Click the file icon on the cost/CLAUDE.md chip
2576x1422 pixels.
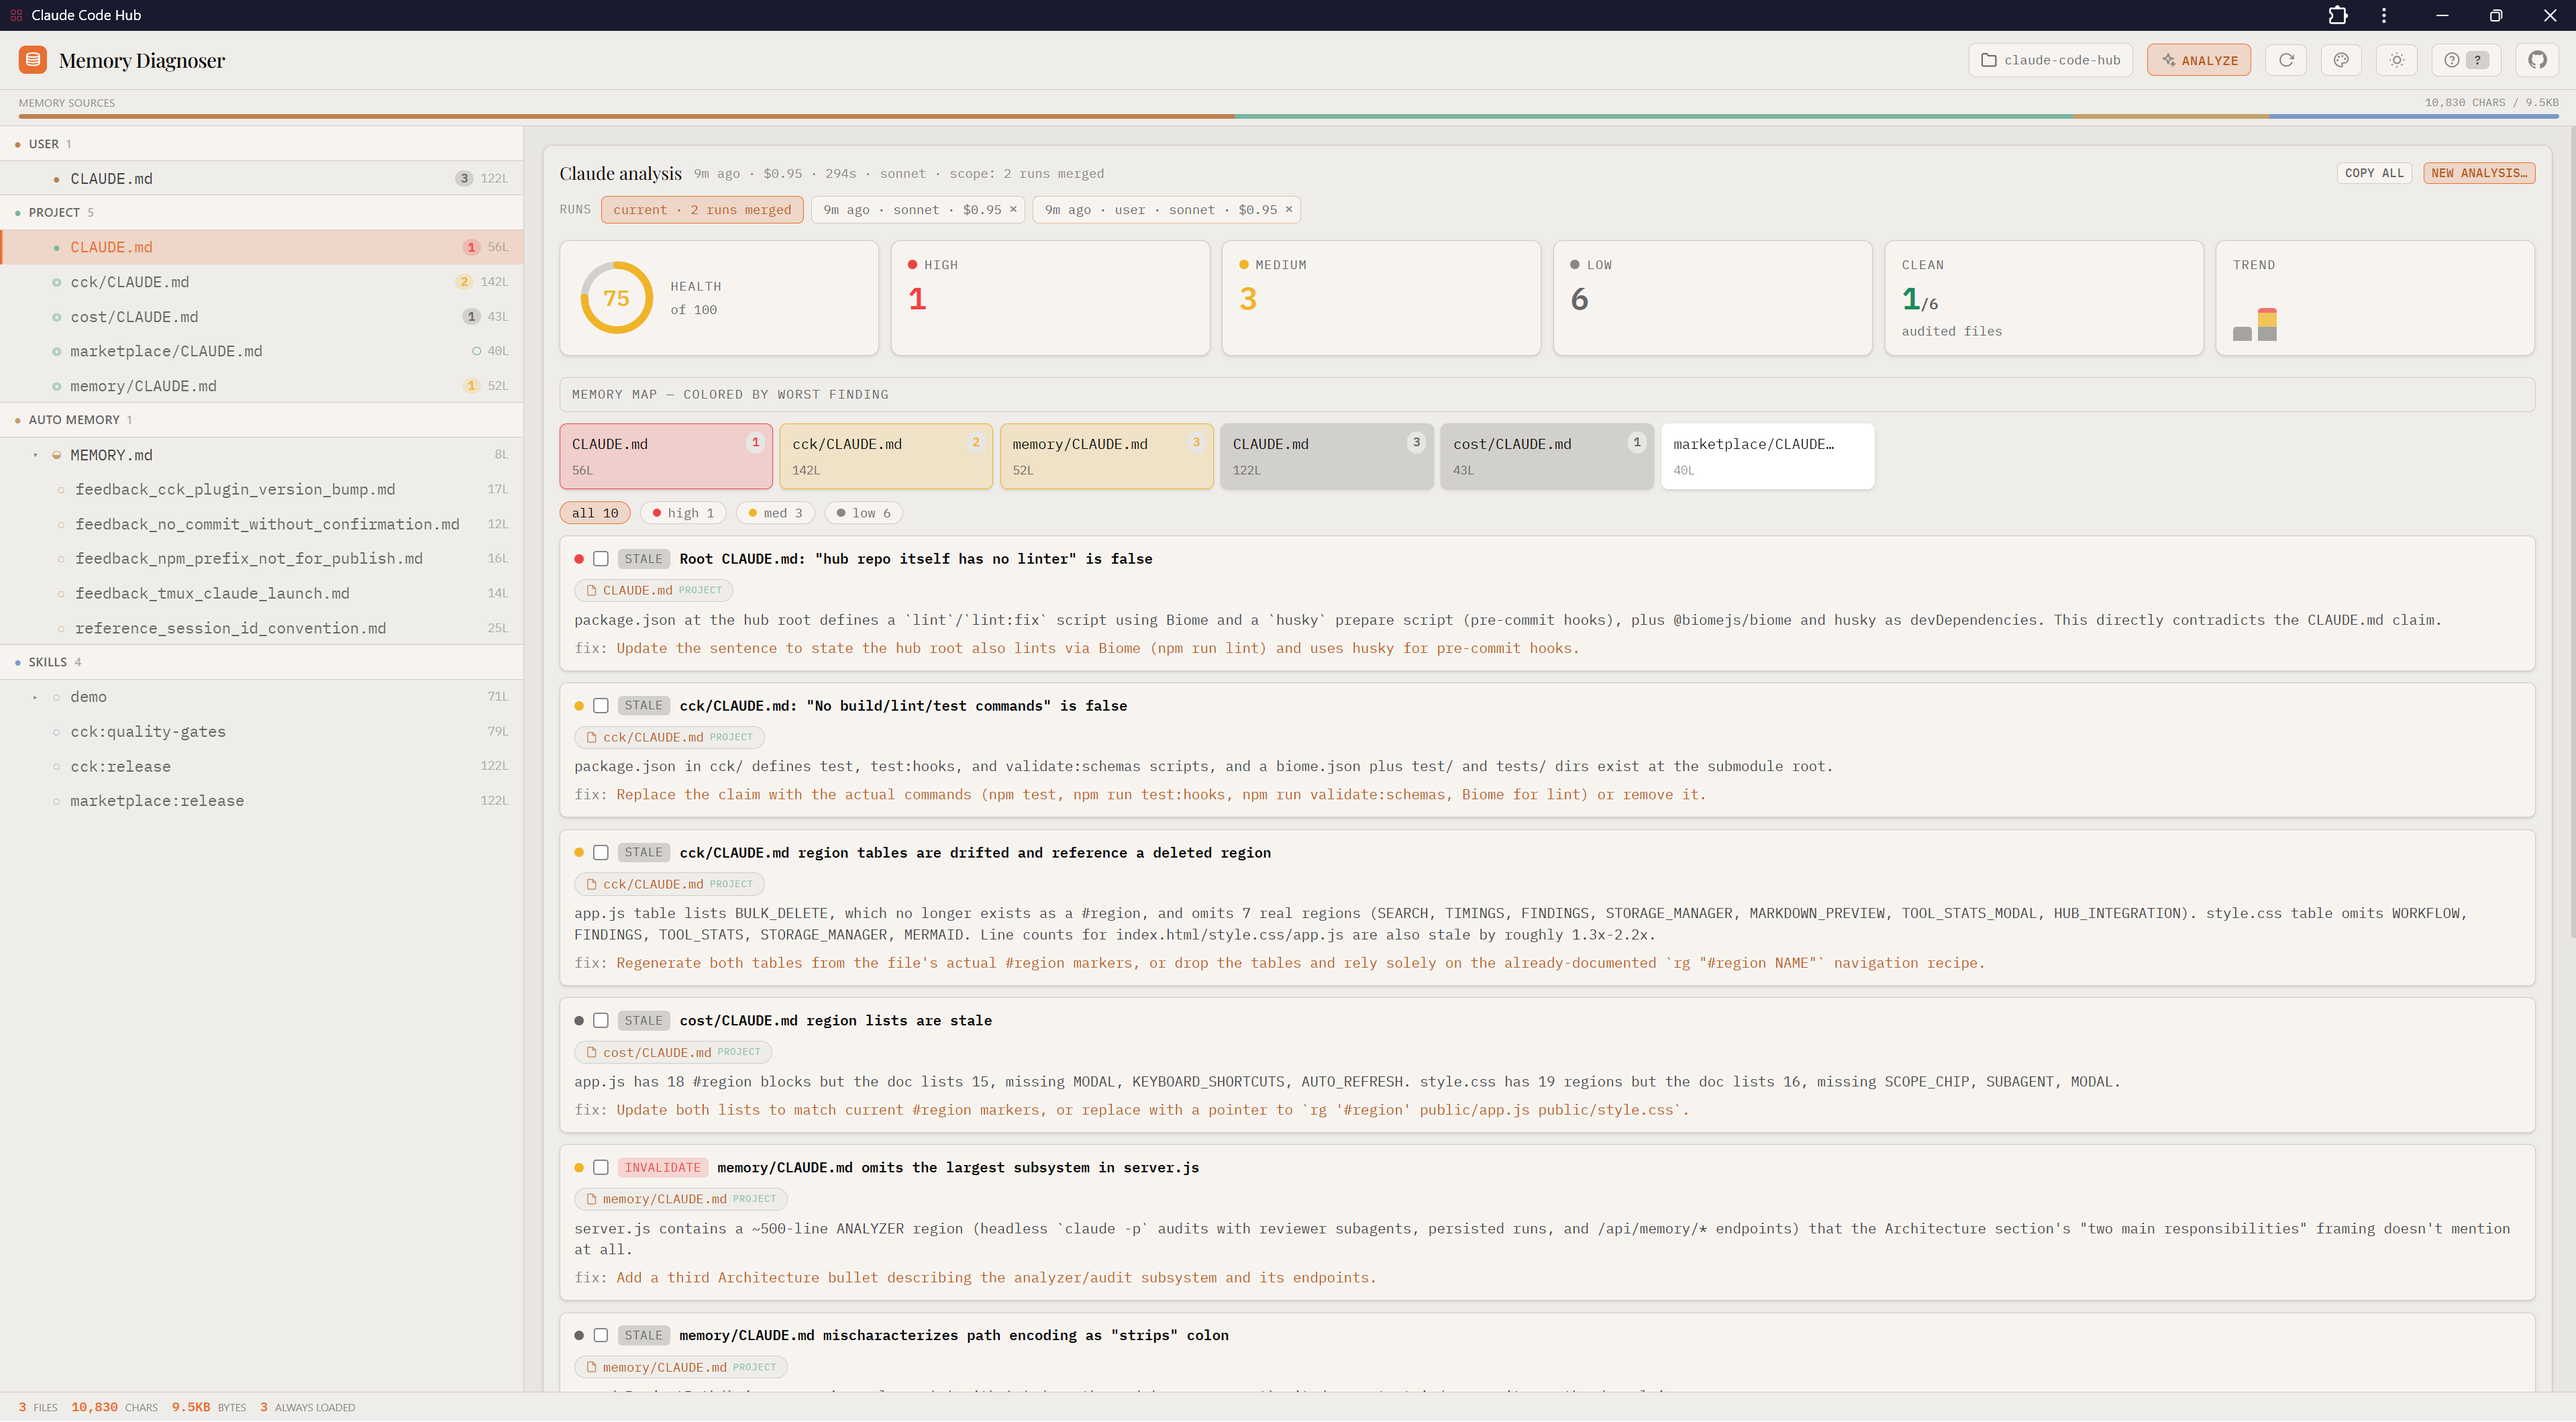pos(591,1052)
